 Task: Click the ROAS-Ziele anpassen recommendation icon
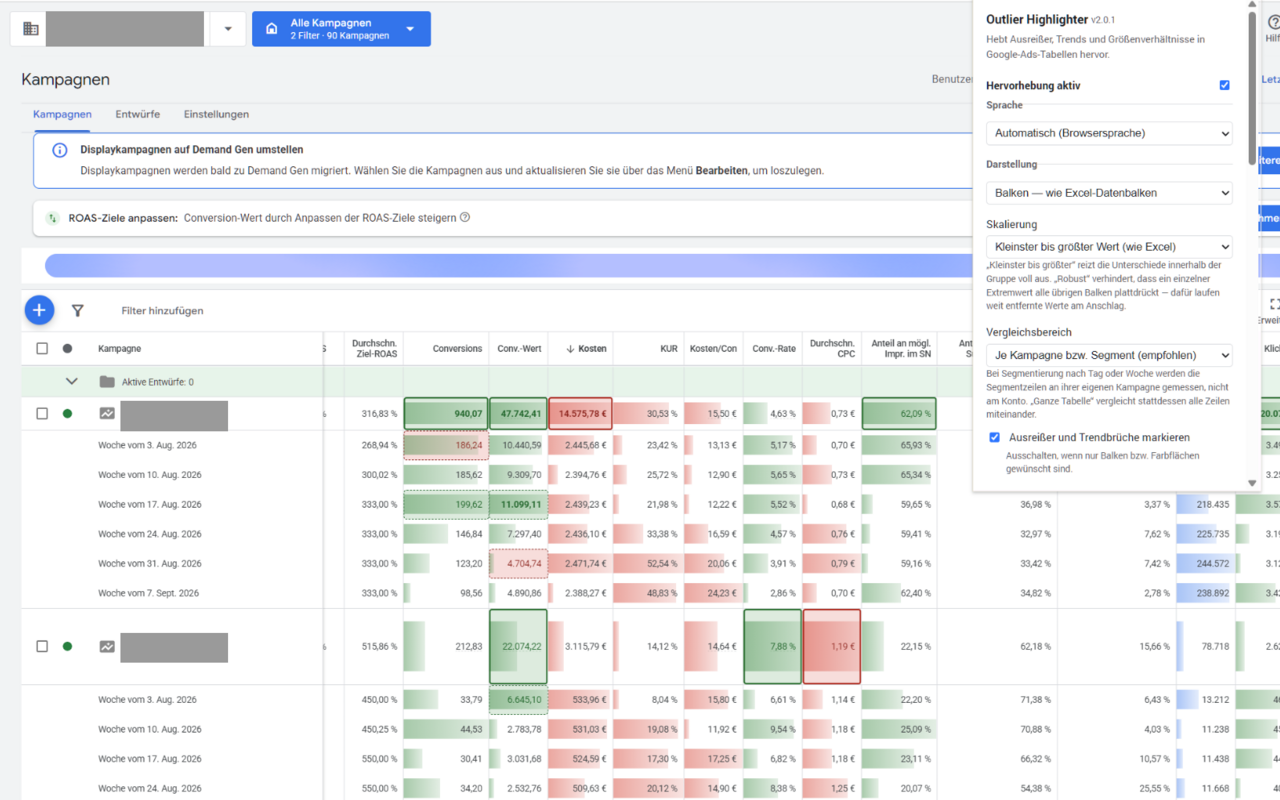(x=52, y=218)
